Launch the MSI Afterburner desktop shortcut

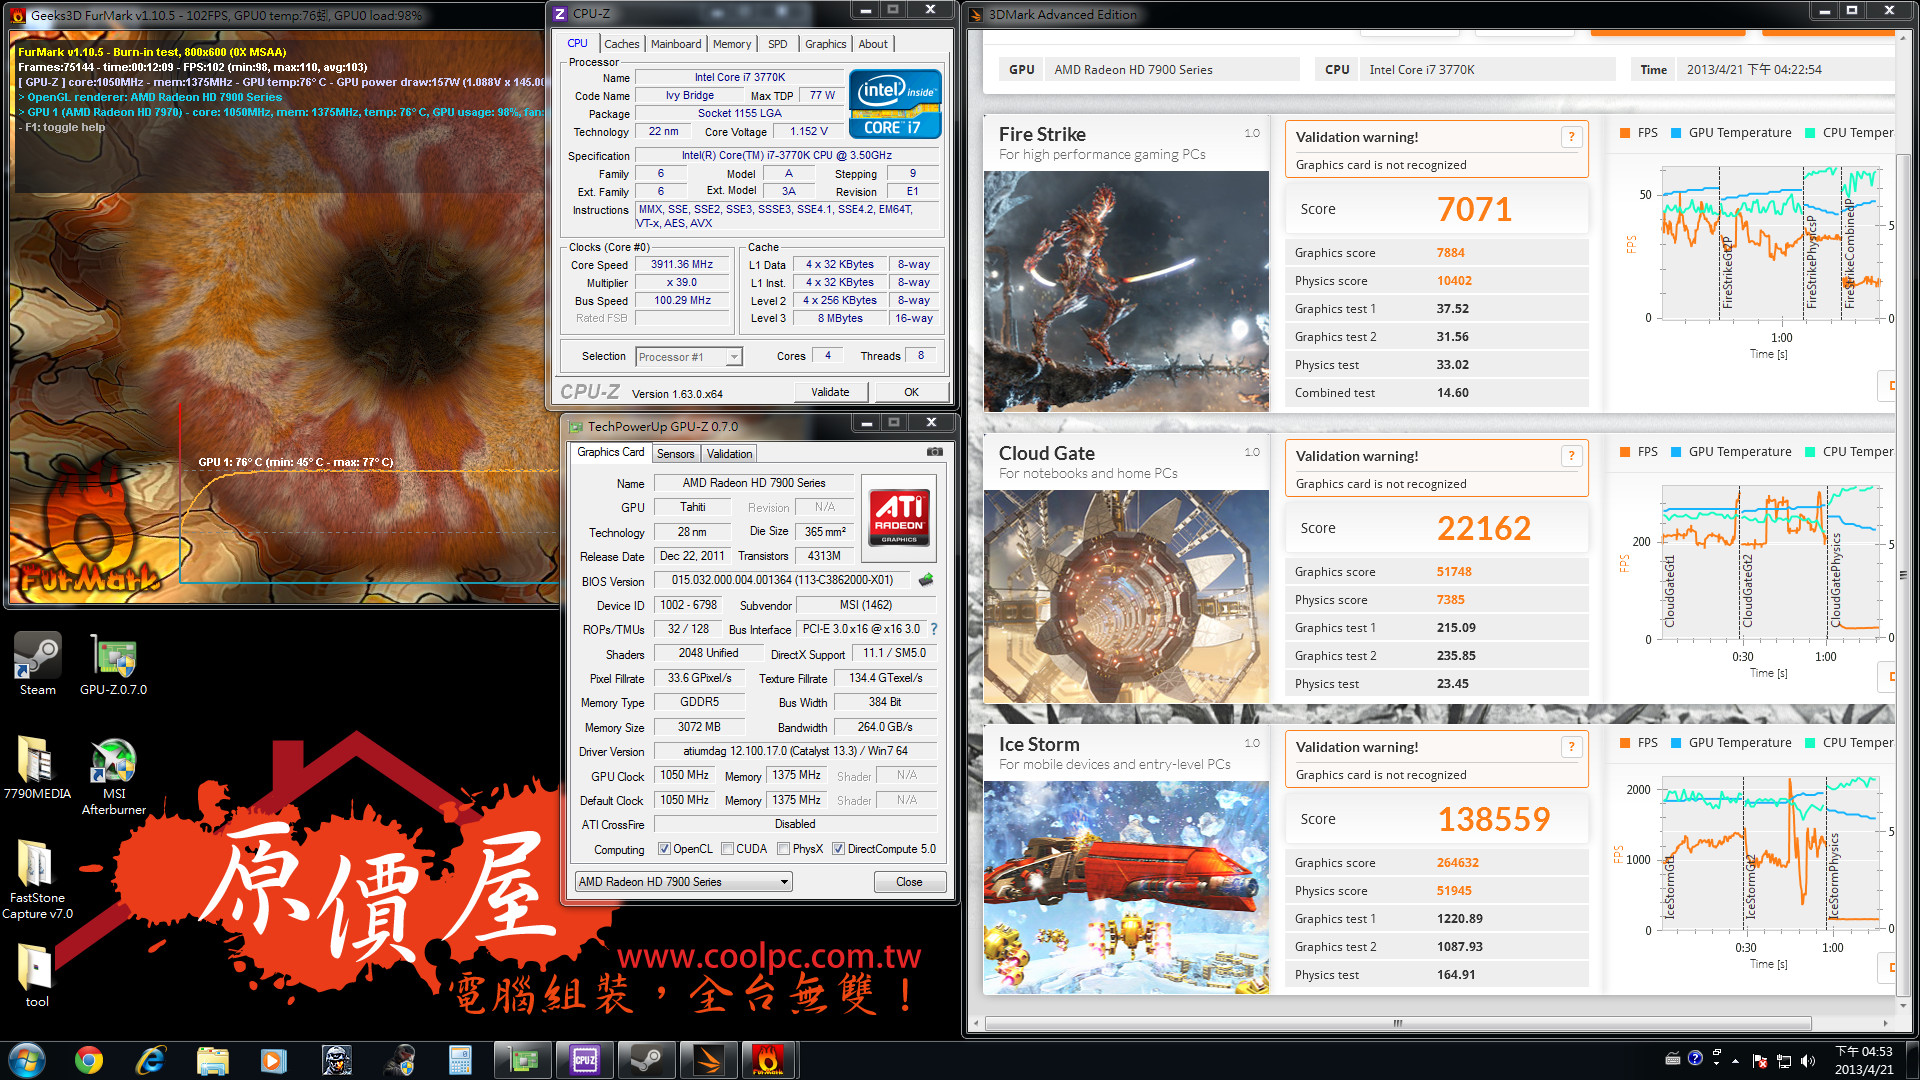(113, 776)
